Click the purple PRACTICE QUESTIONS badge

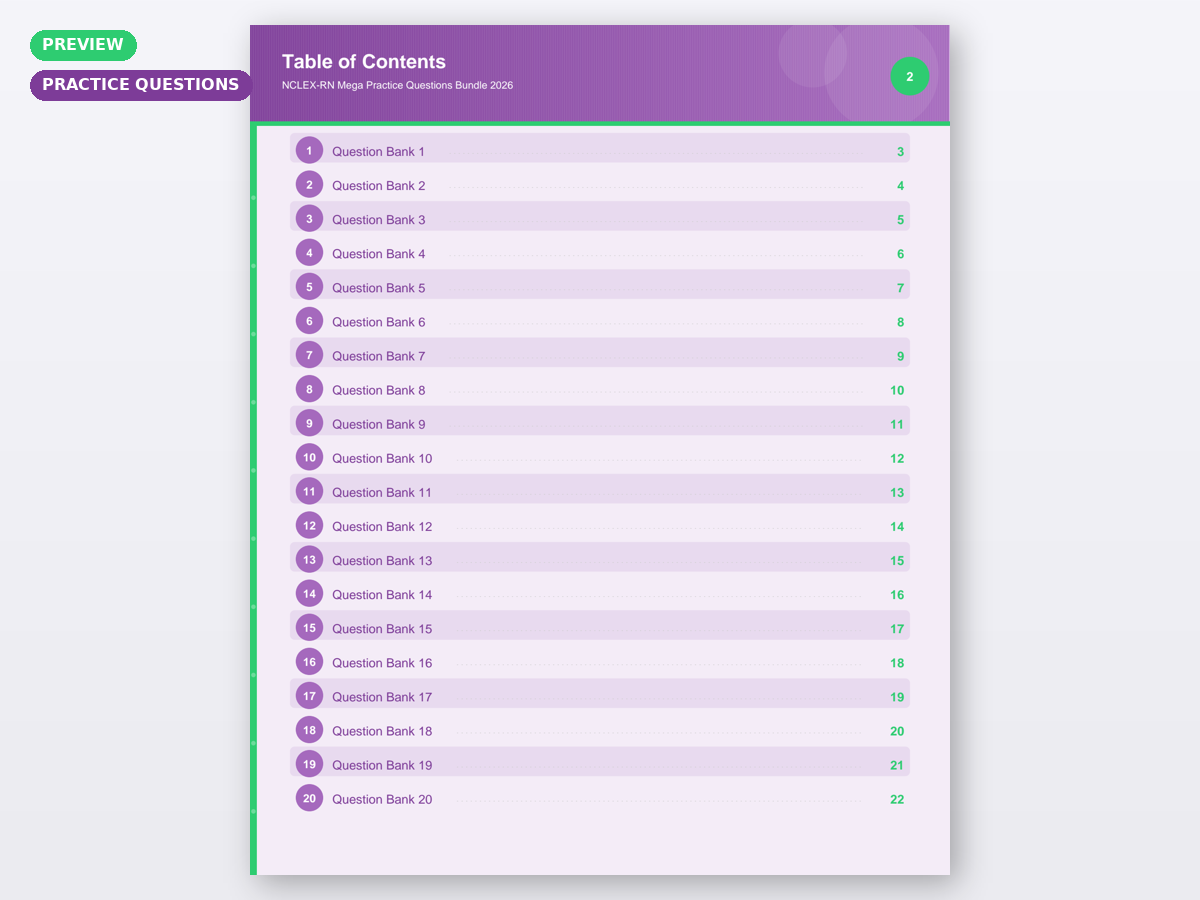(x=140, y=85)
